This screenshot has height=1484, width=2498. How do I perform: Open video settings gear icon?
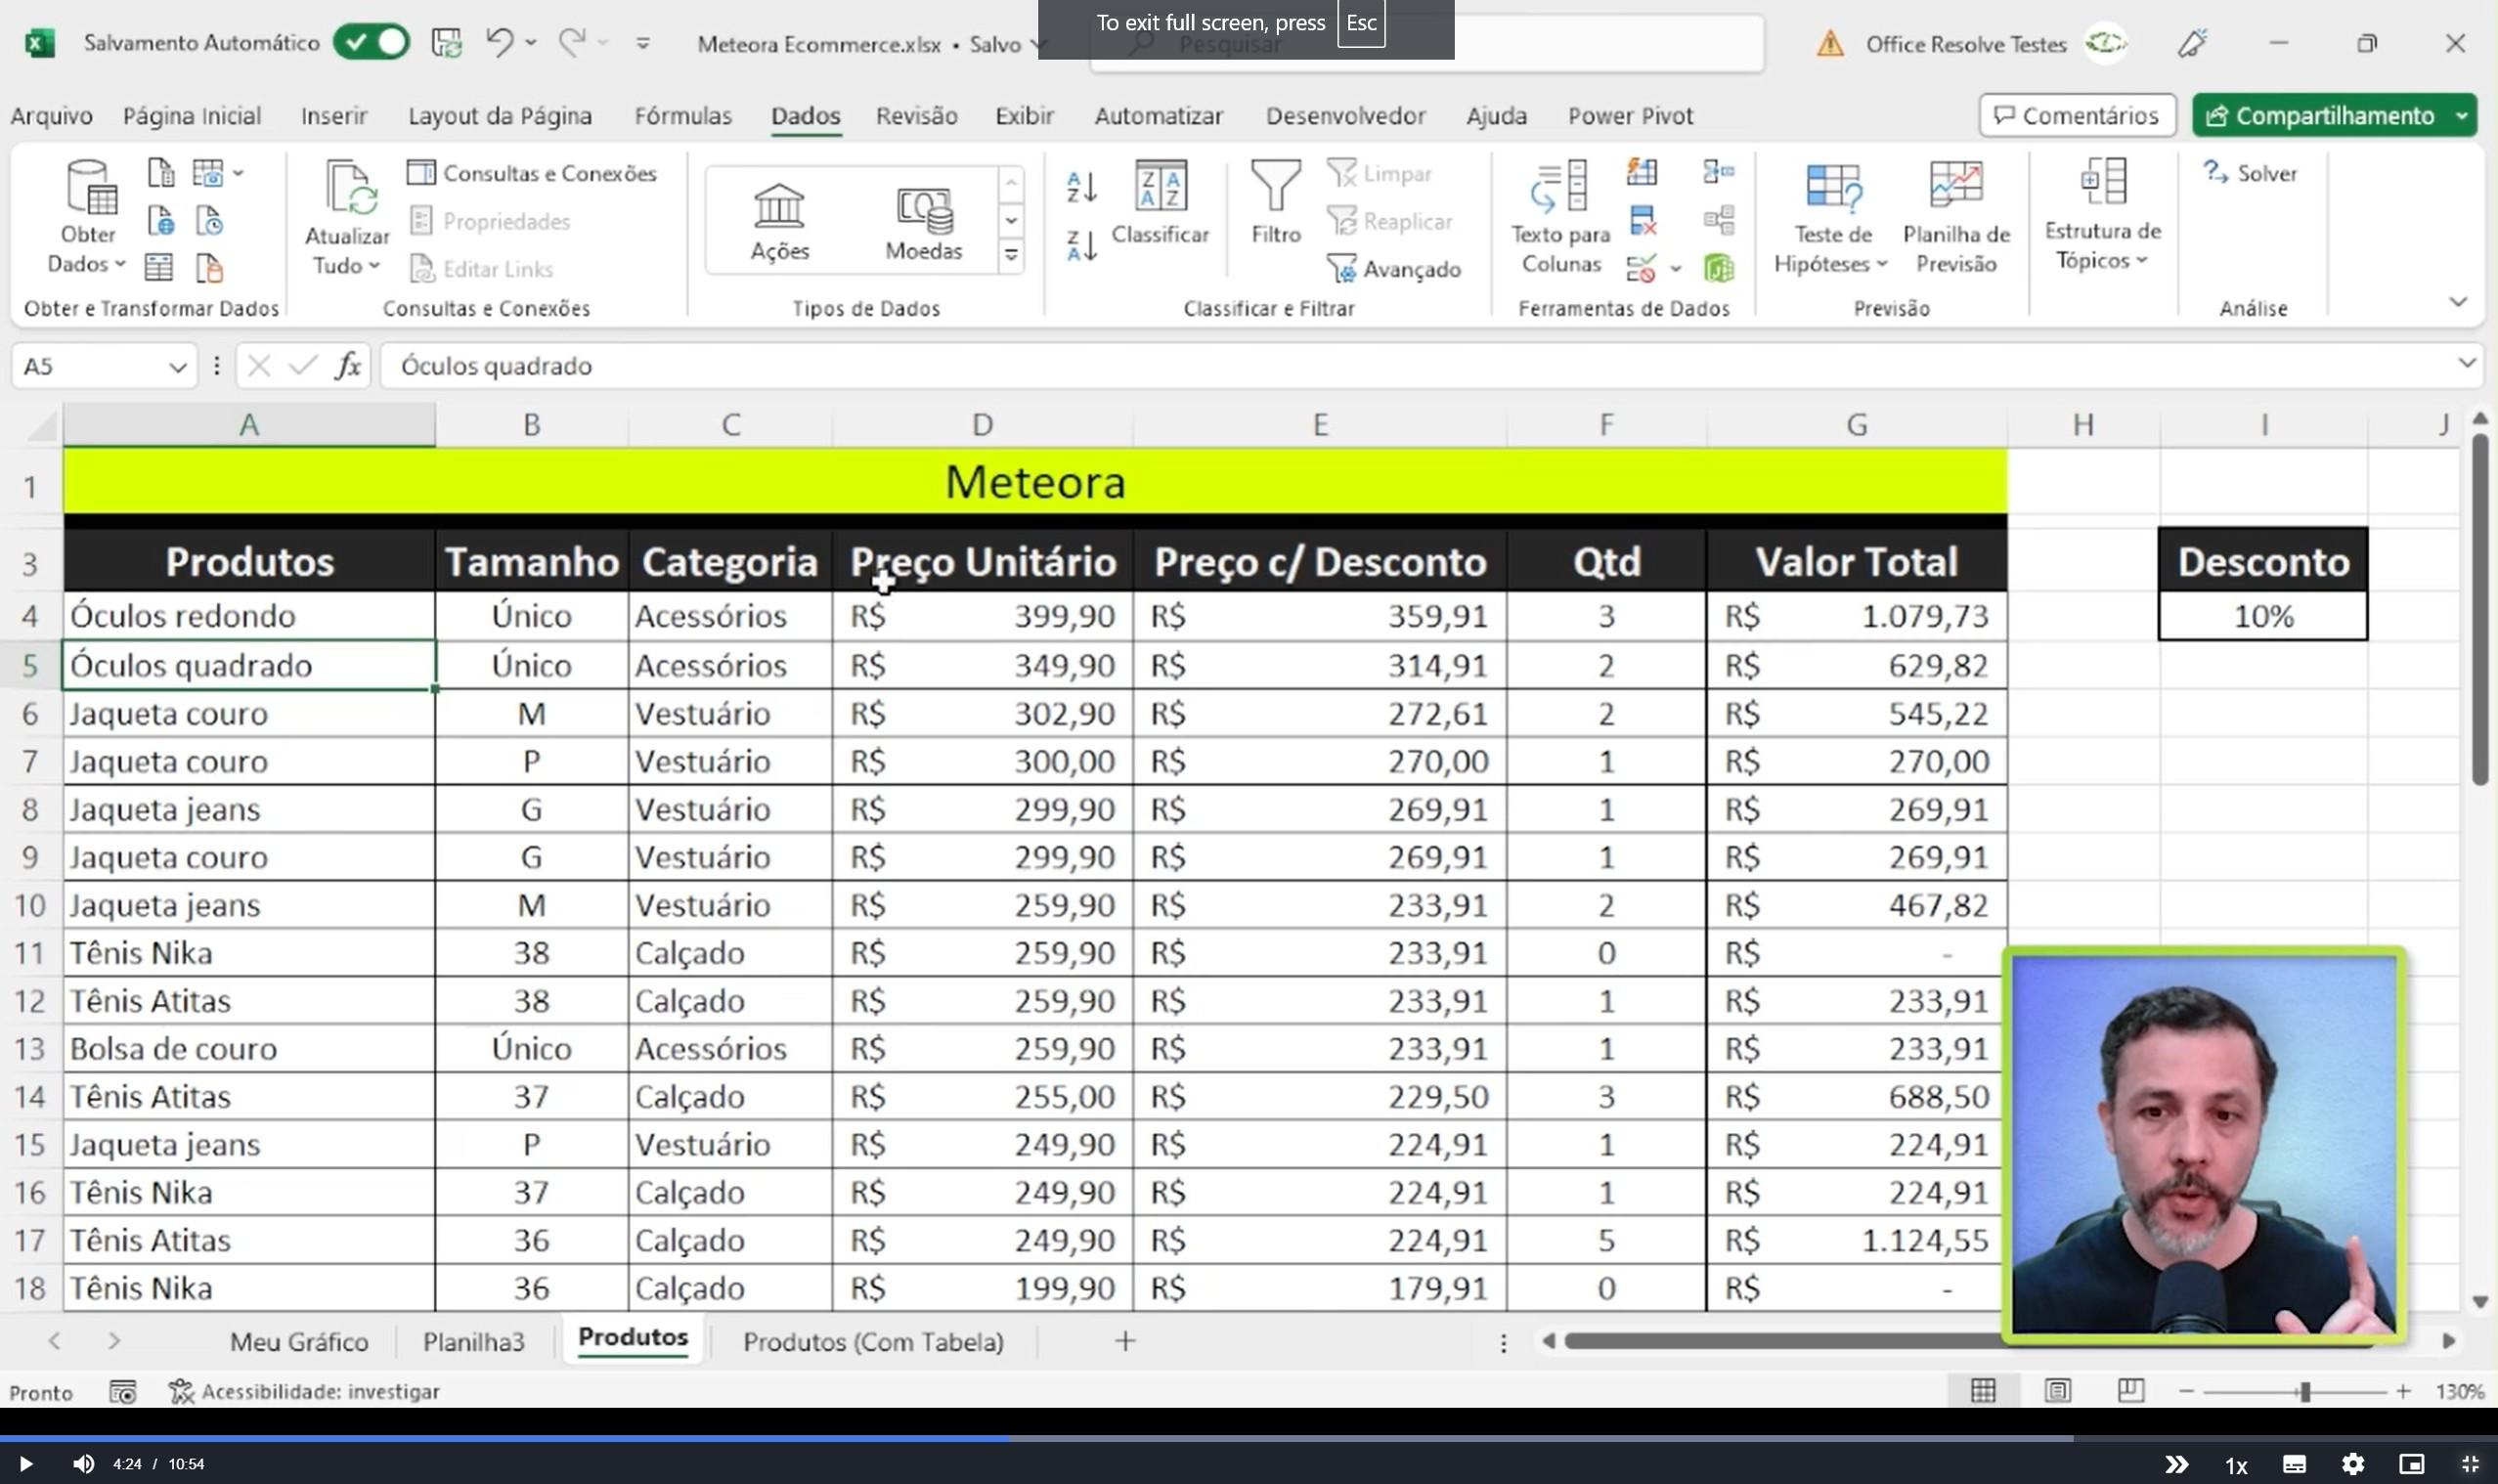tap(2353, 1464)
